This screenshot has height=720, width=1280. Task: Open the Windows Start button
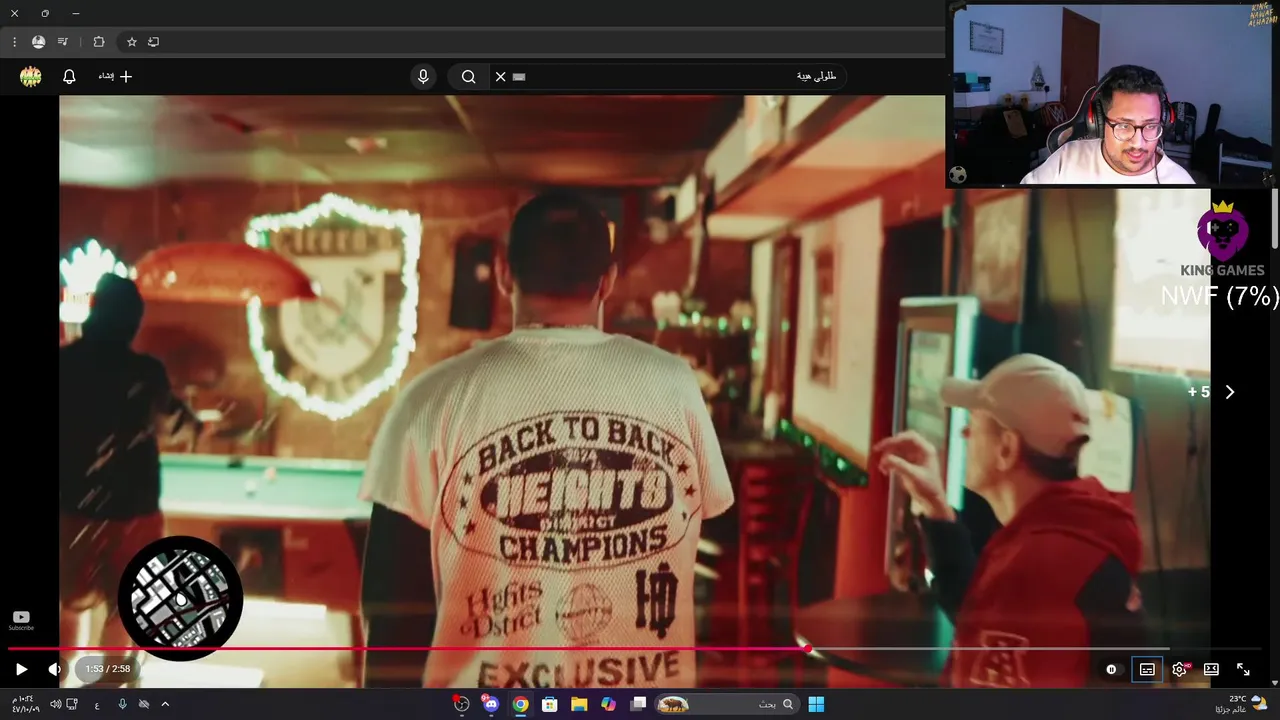coord(816,704)
